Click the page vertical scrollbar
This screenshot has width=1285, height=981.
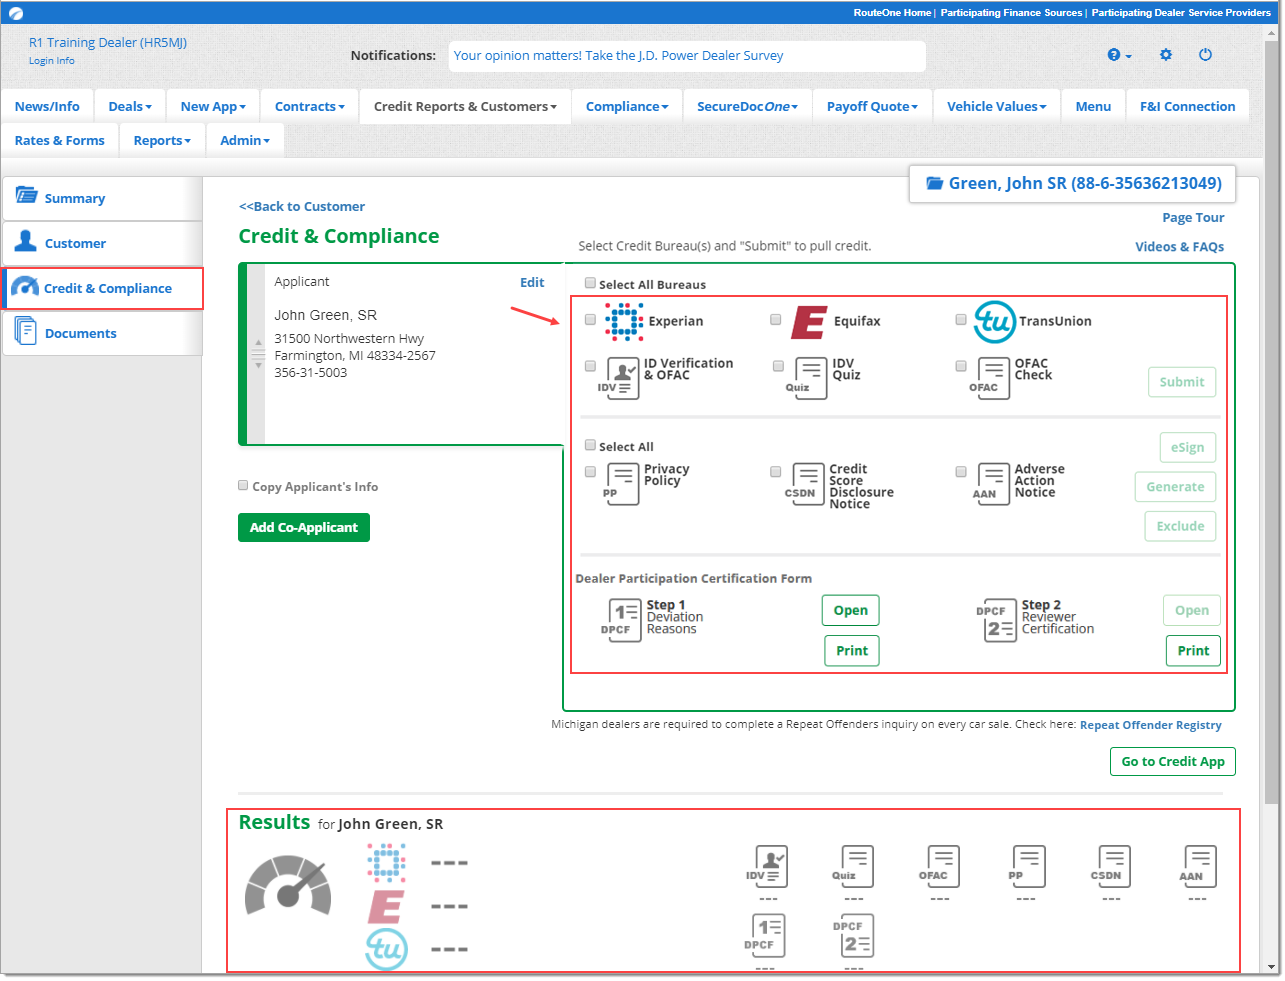1272,420
